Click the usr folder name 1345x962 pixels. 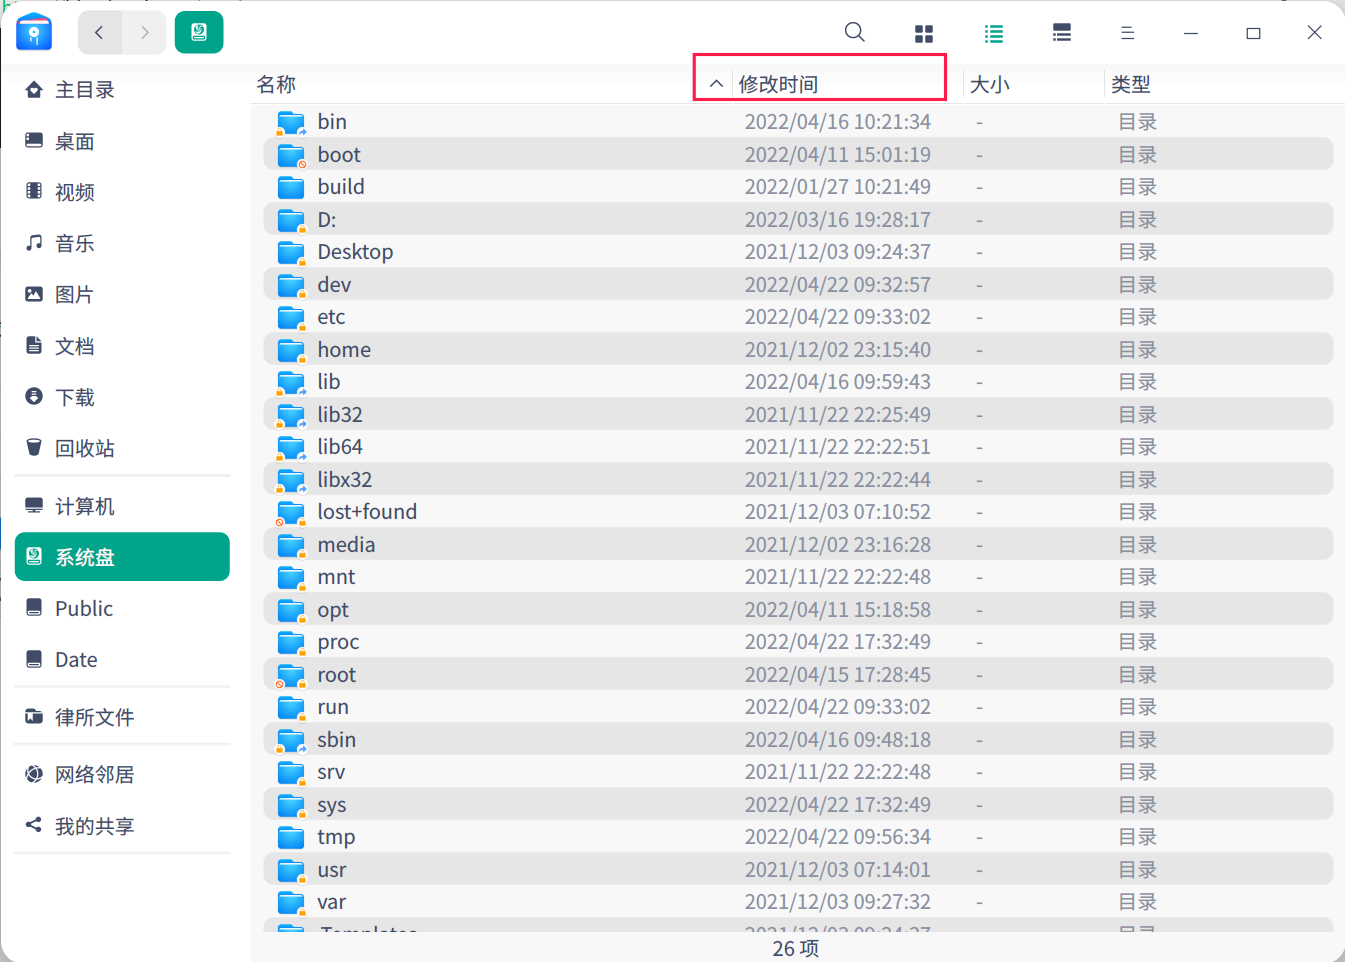[332, 870]
